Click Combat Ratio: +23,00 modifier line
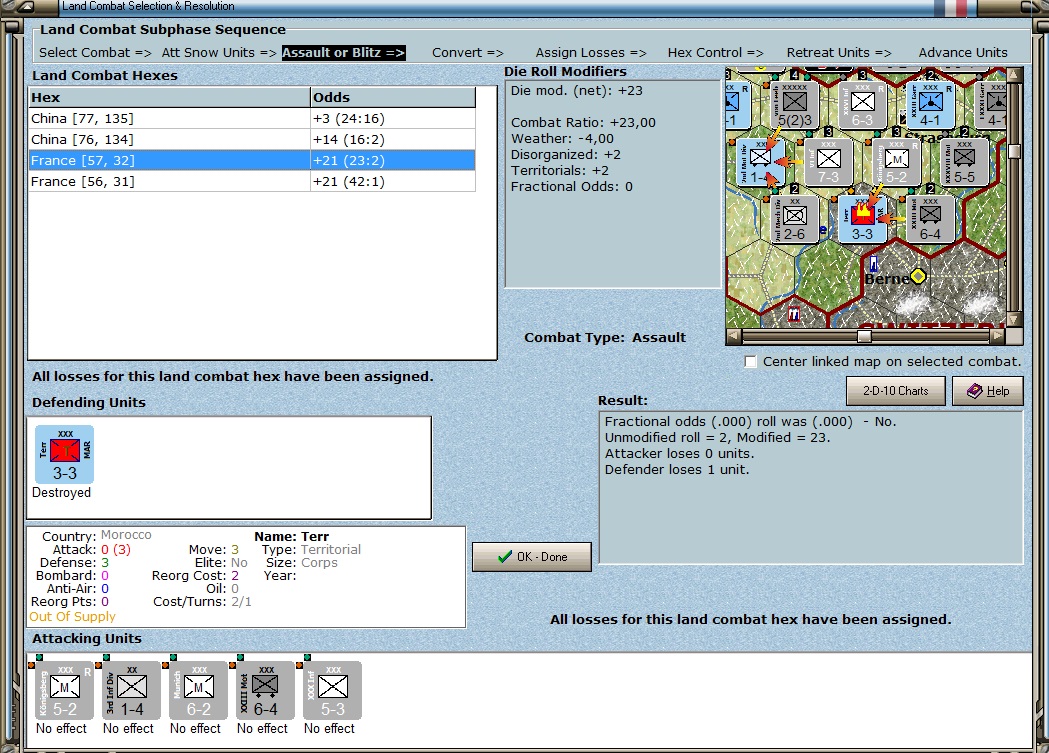 click(x=583, y=122)
